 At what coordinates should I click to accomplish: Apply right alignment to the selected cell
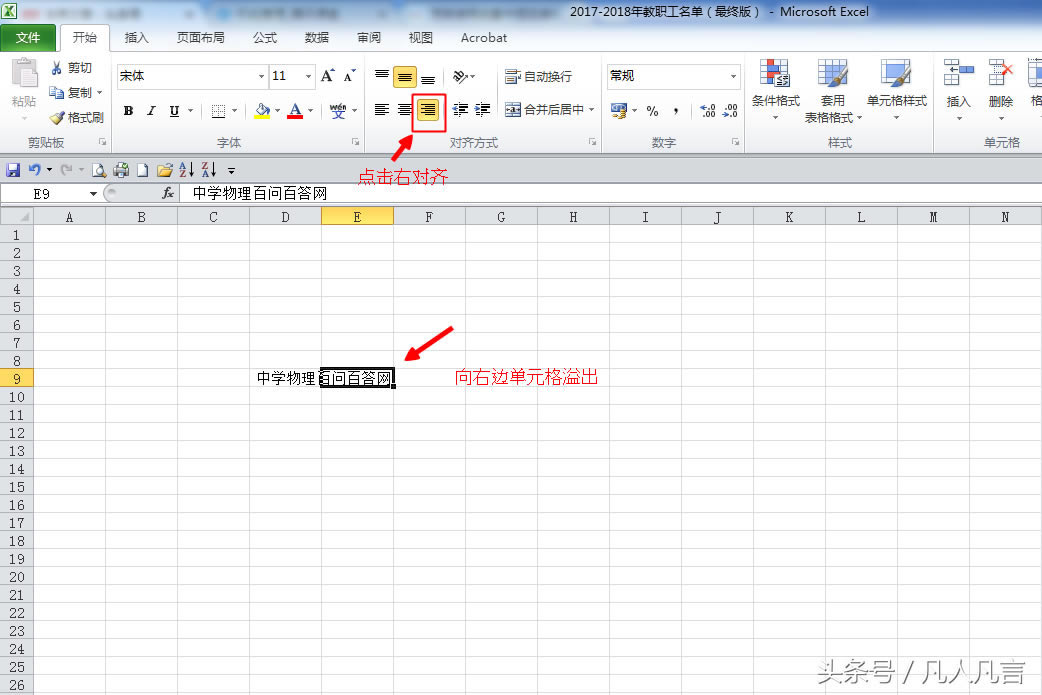pyautogui.click(x=428, y=111)
